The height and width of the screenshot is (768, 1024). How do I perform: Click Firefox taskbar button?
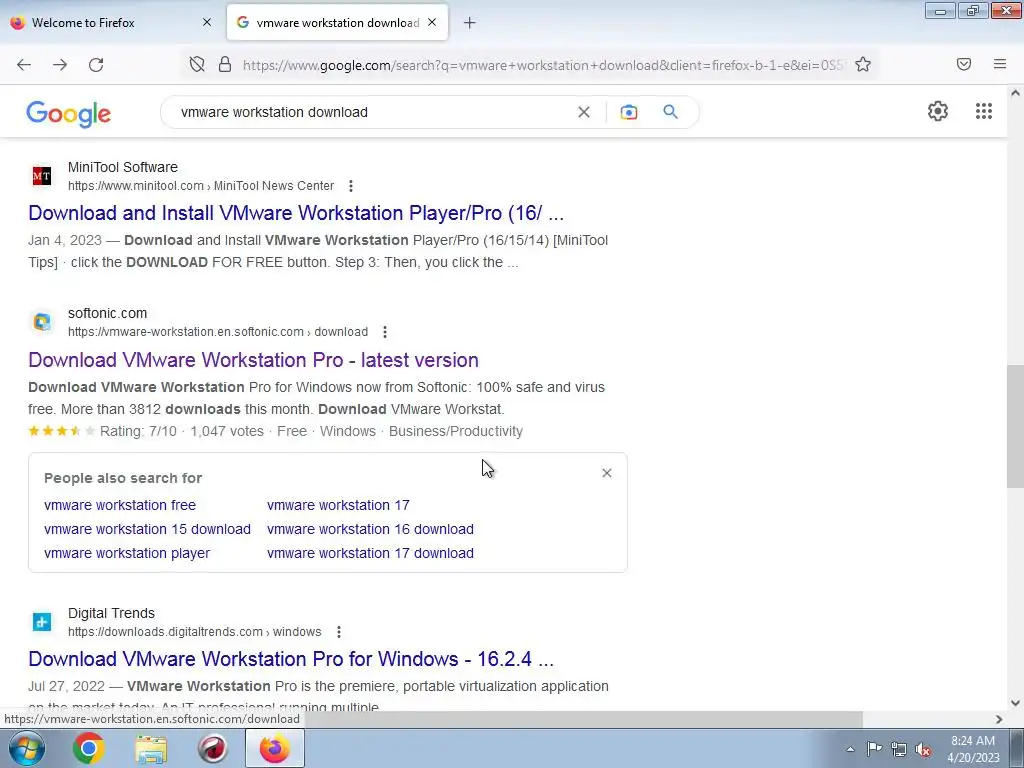coord(275,748)
